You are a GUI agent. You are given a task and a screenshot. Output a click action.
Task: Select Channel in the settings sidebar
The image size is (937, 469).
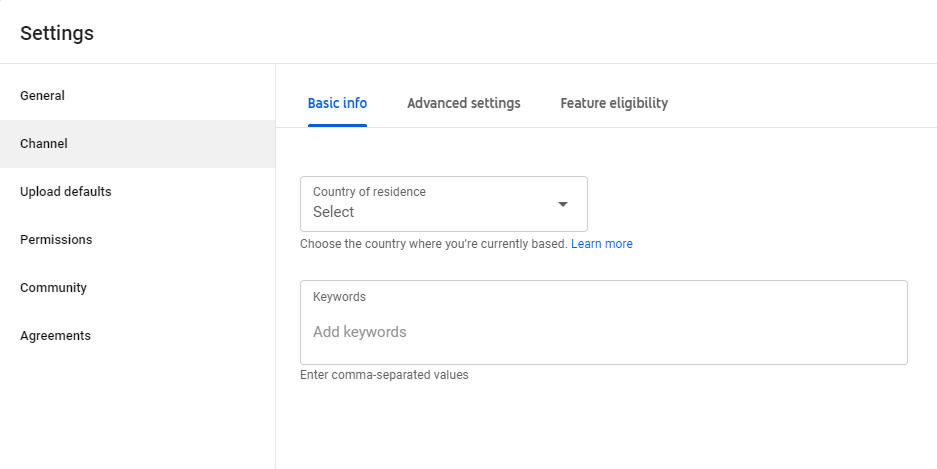44,144
